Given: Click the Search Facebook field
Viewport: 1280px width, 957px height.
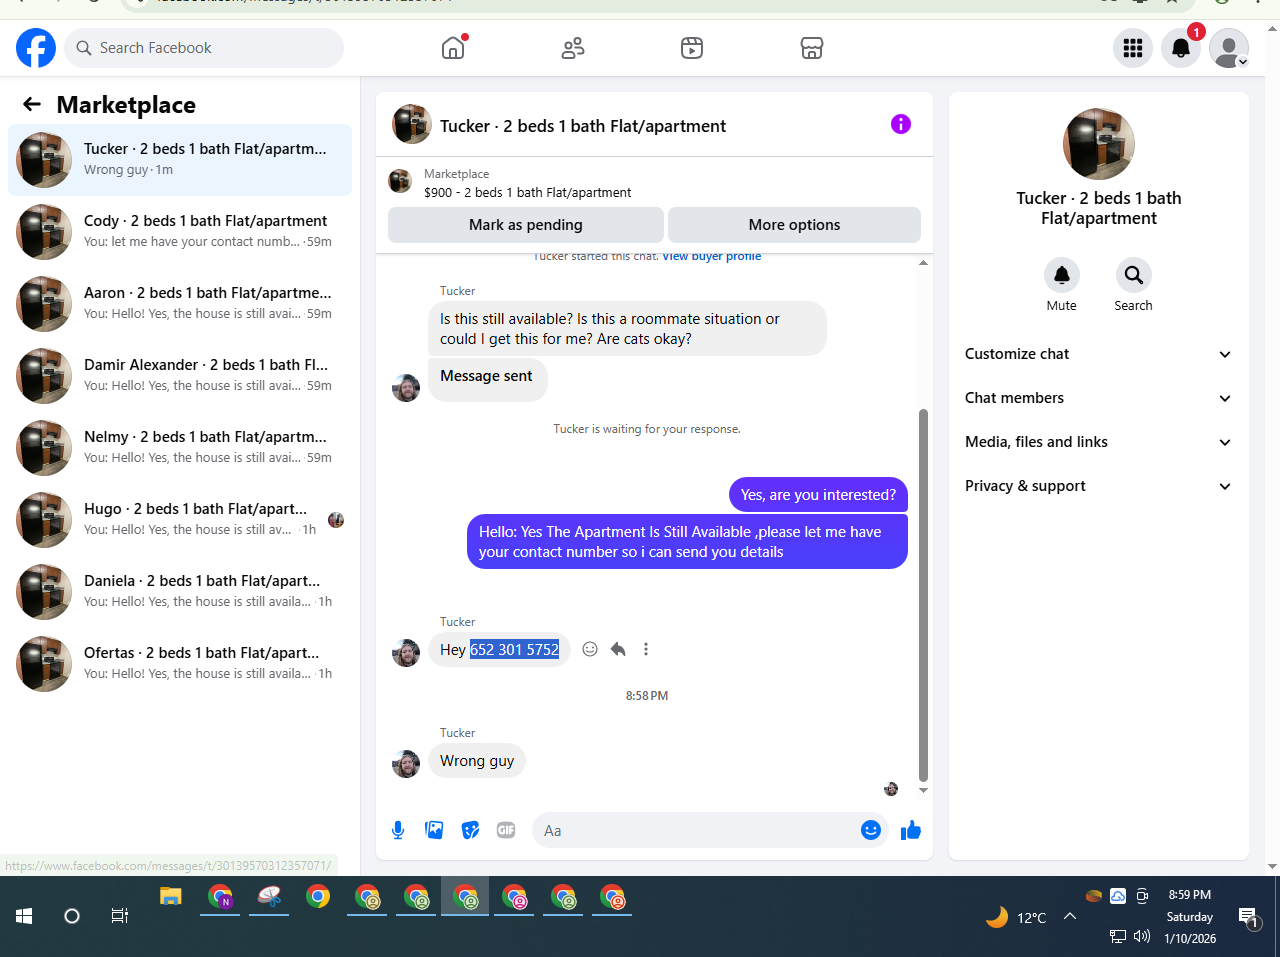Looking at the screenshot, I should (x=204, y=48).
